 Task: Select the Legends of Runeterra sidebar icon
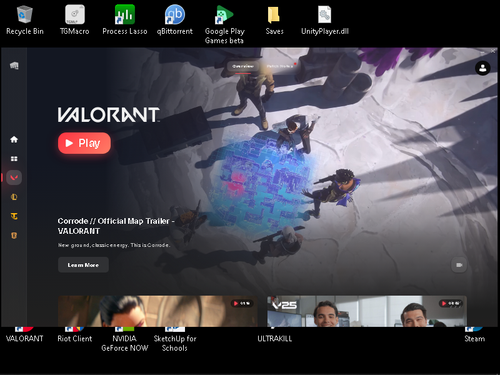point(14,235)
